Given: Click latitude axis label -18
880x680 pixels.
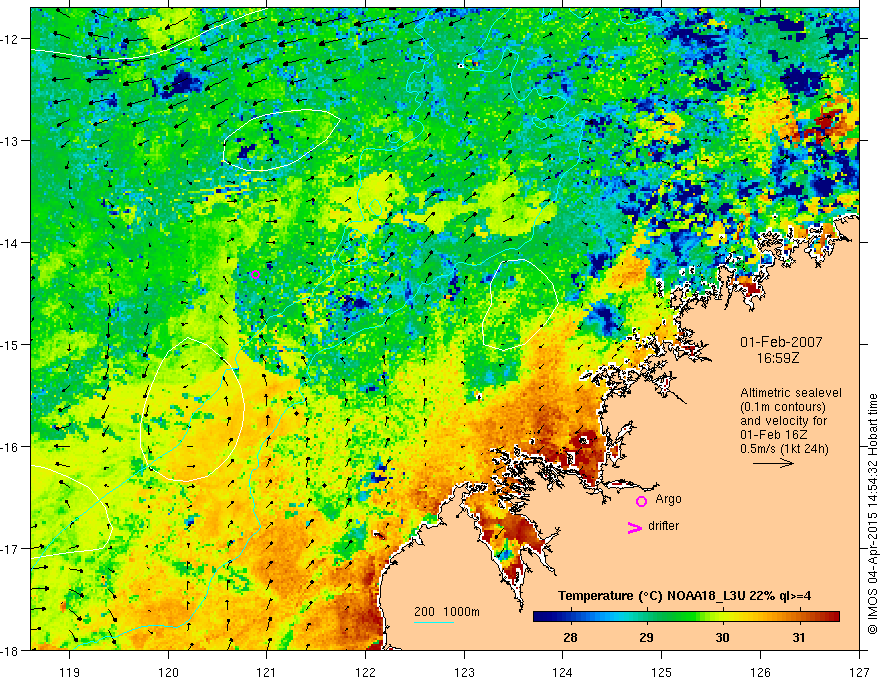Looking at the screenshot, I should point(11,651).
